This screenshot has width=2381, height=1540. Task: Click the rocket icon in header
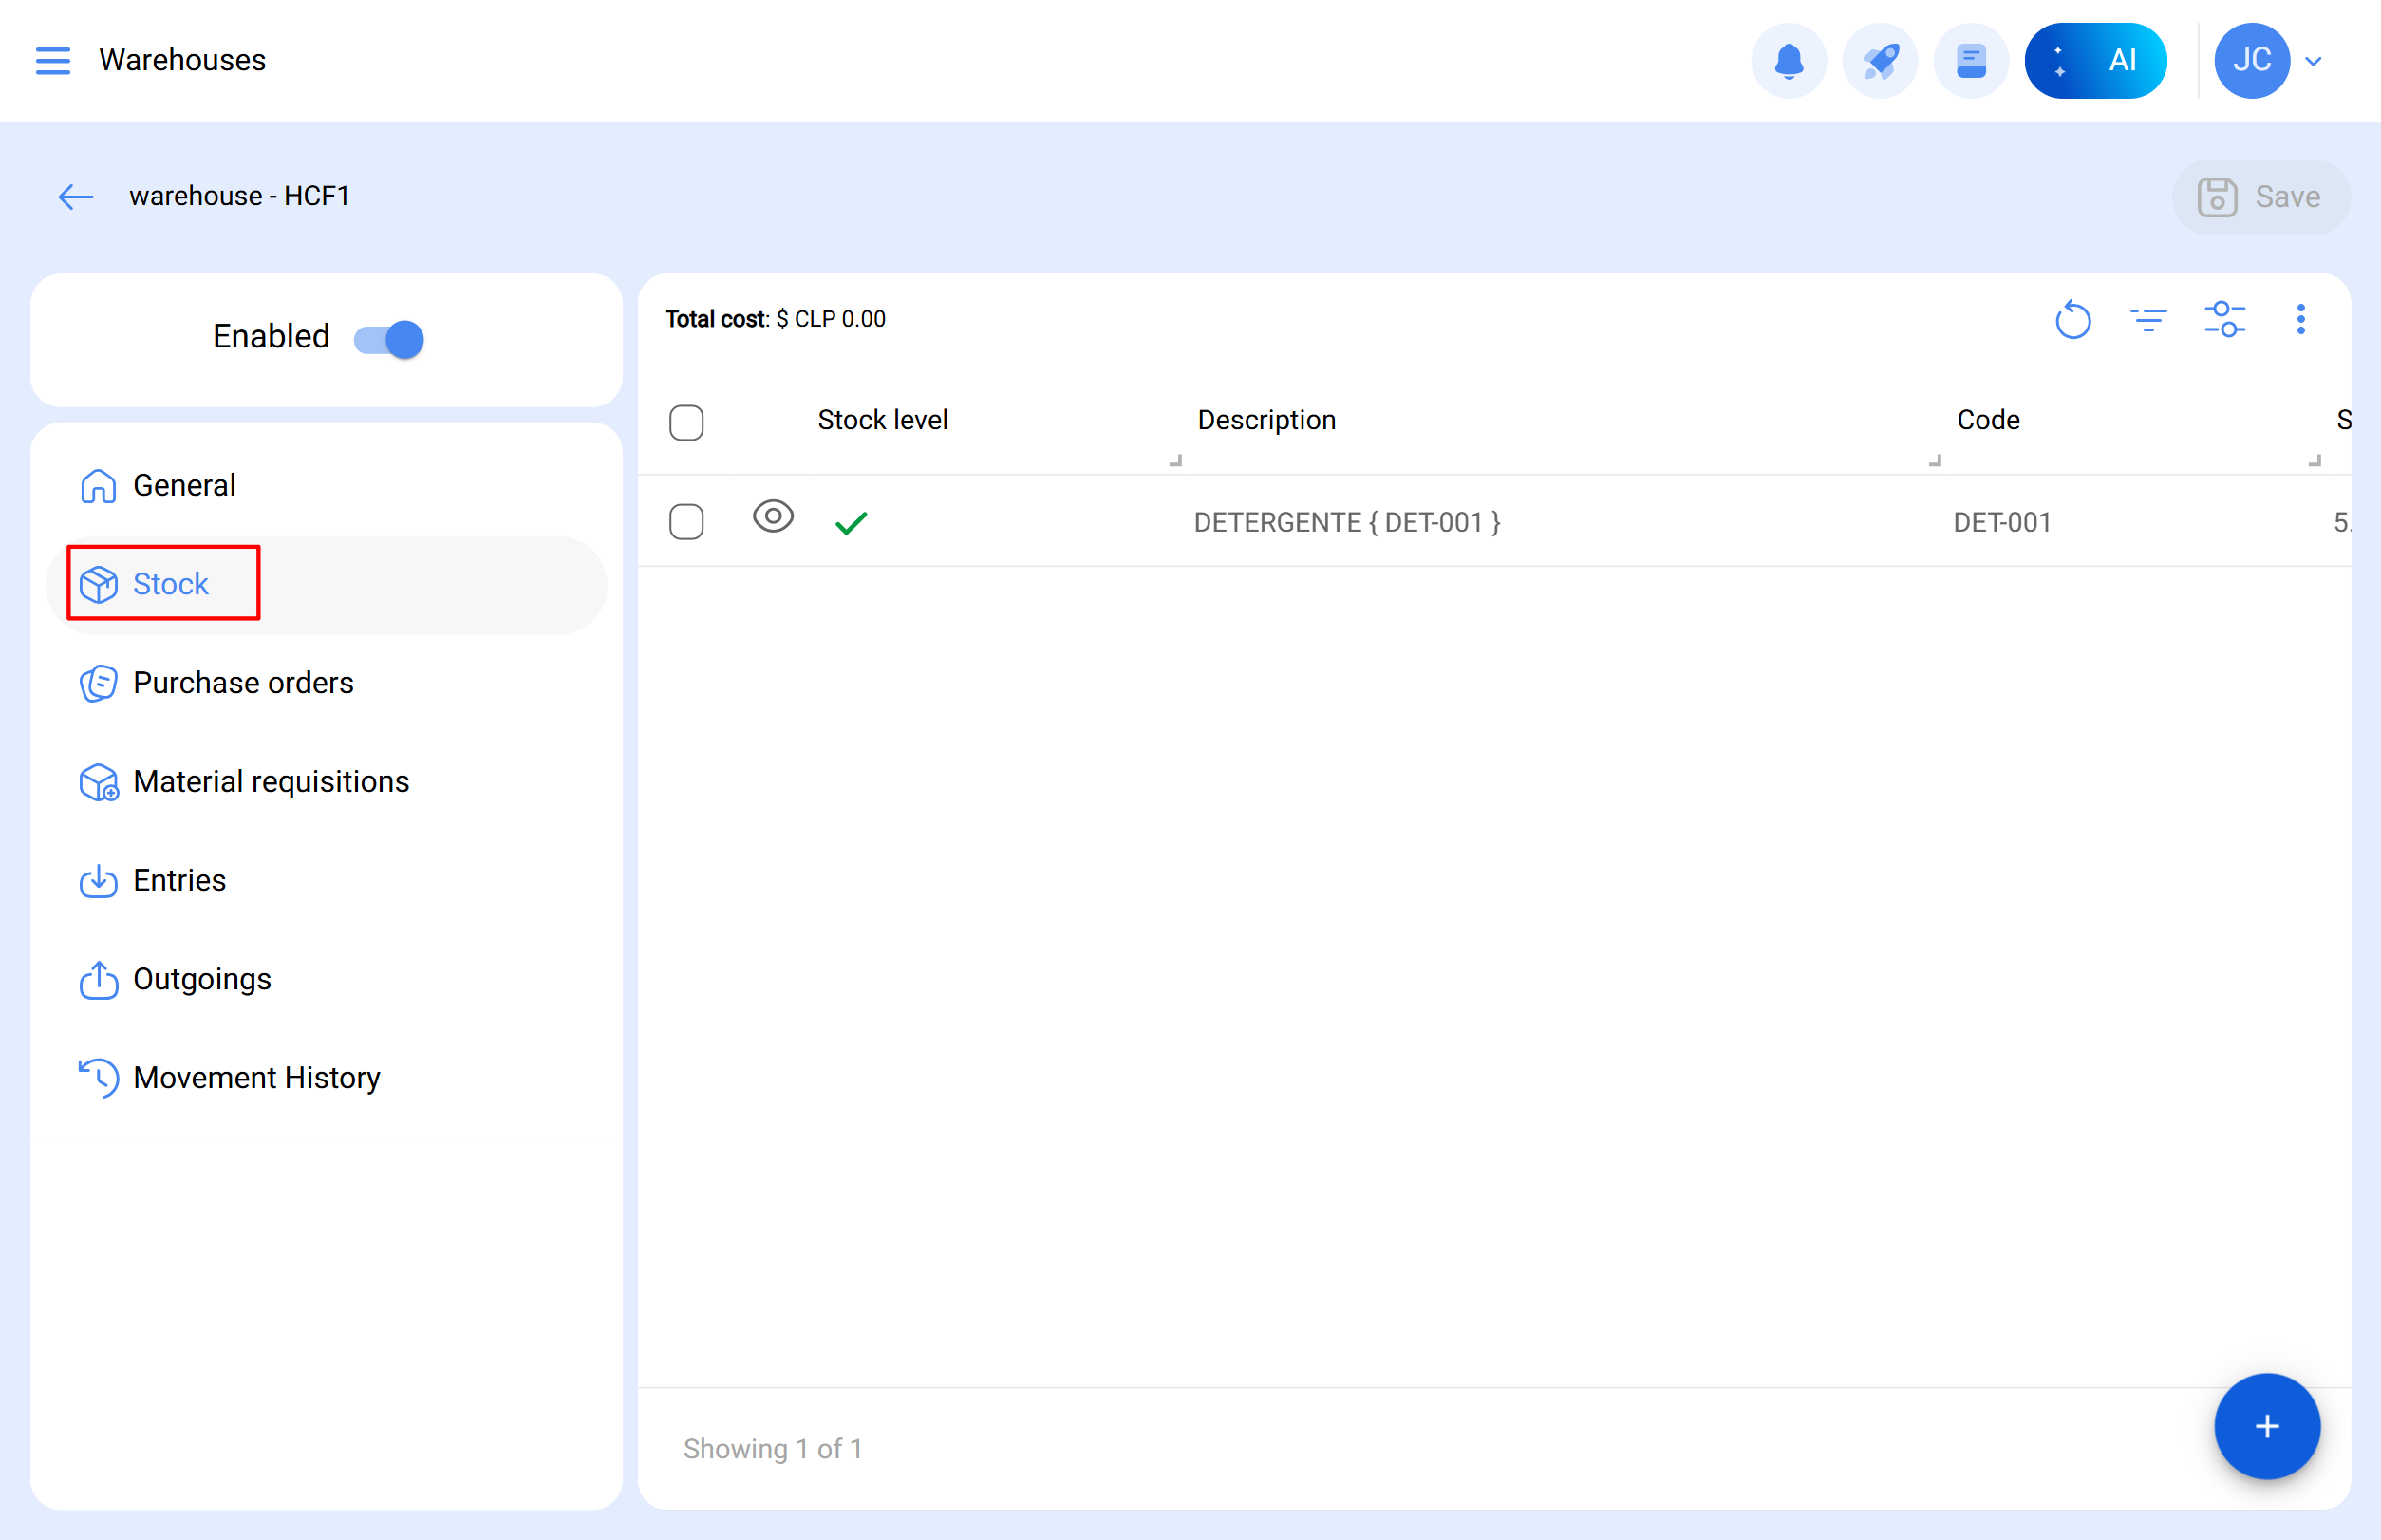click(1879, 61)
